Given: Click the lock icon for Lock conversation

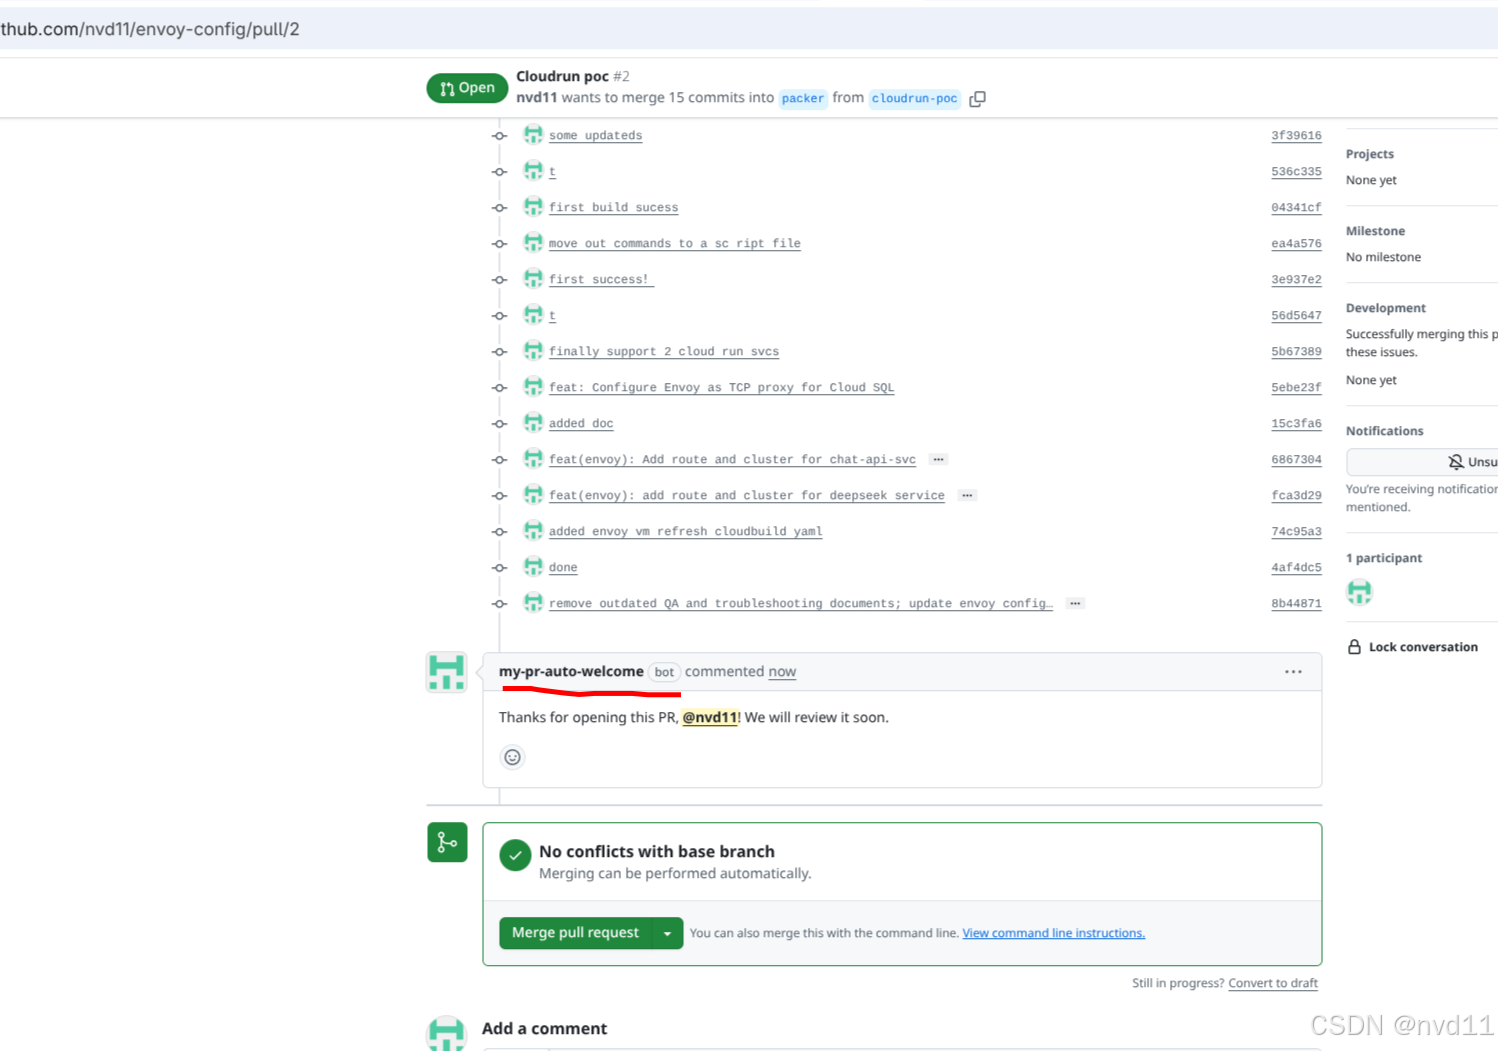Looking at the screenshot, I should click(1354, 647).
